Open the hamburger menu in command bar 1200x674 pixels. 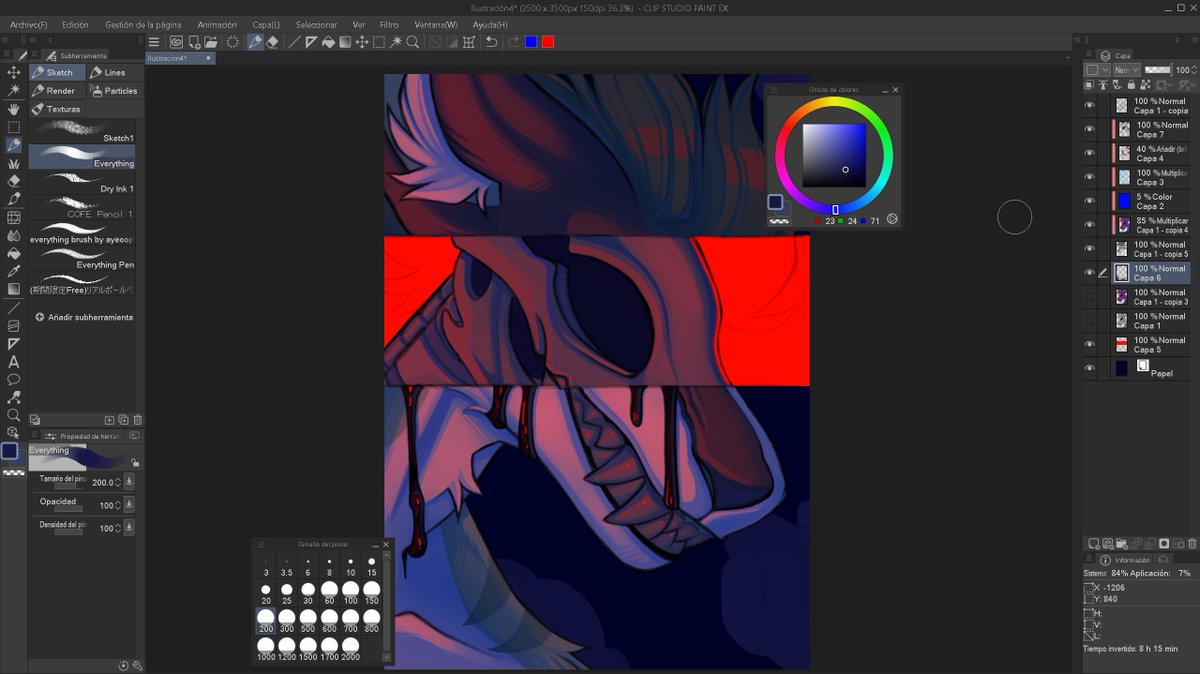click(x=155, y=42)
